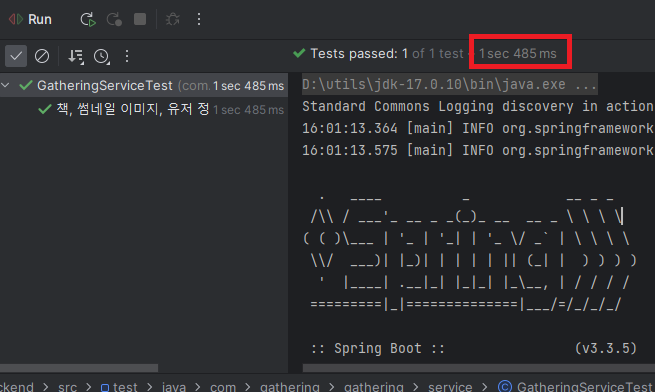
Task: Click the sort tests icon
Action: click(76, 56)
